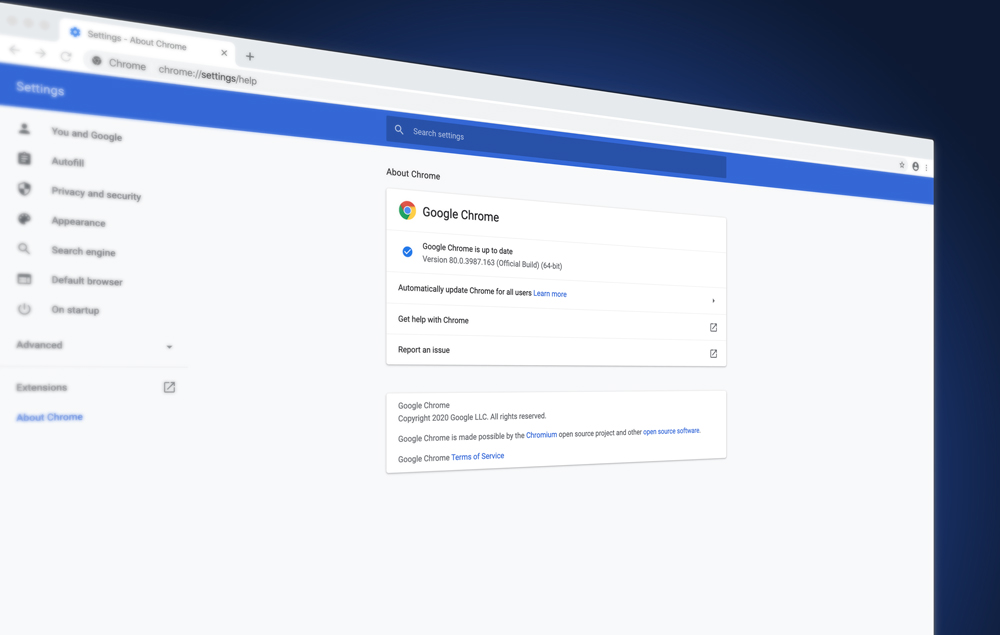This screenshot has width=1000, height=635.
Task: Click the blue up-to-date checkmark icon
Action: click(x=408, y=252)
